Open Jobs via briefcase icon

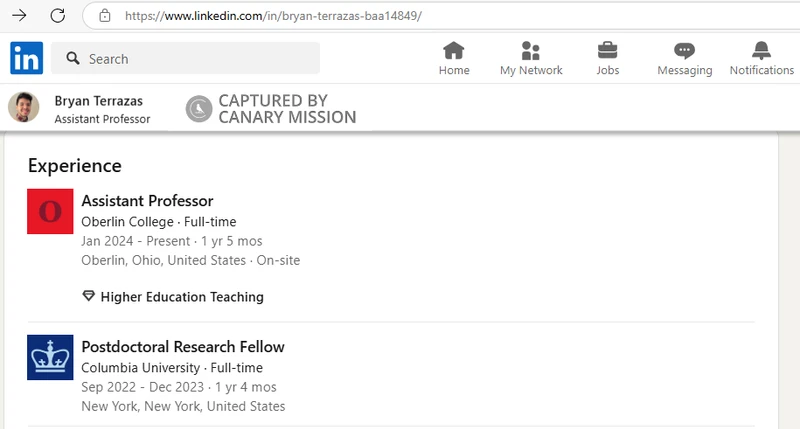(x=607, y=51)
